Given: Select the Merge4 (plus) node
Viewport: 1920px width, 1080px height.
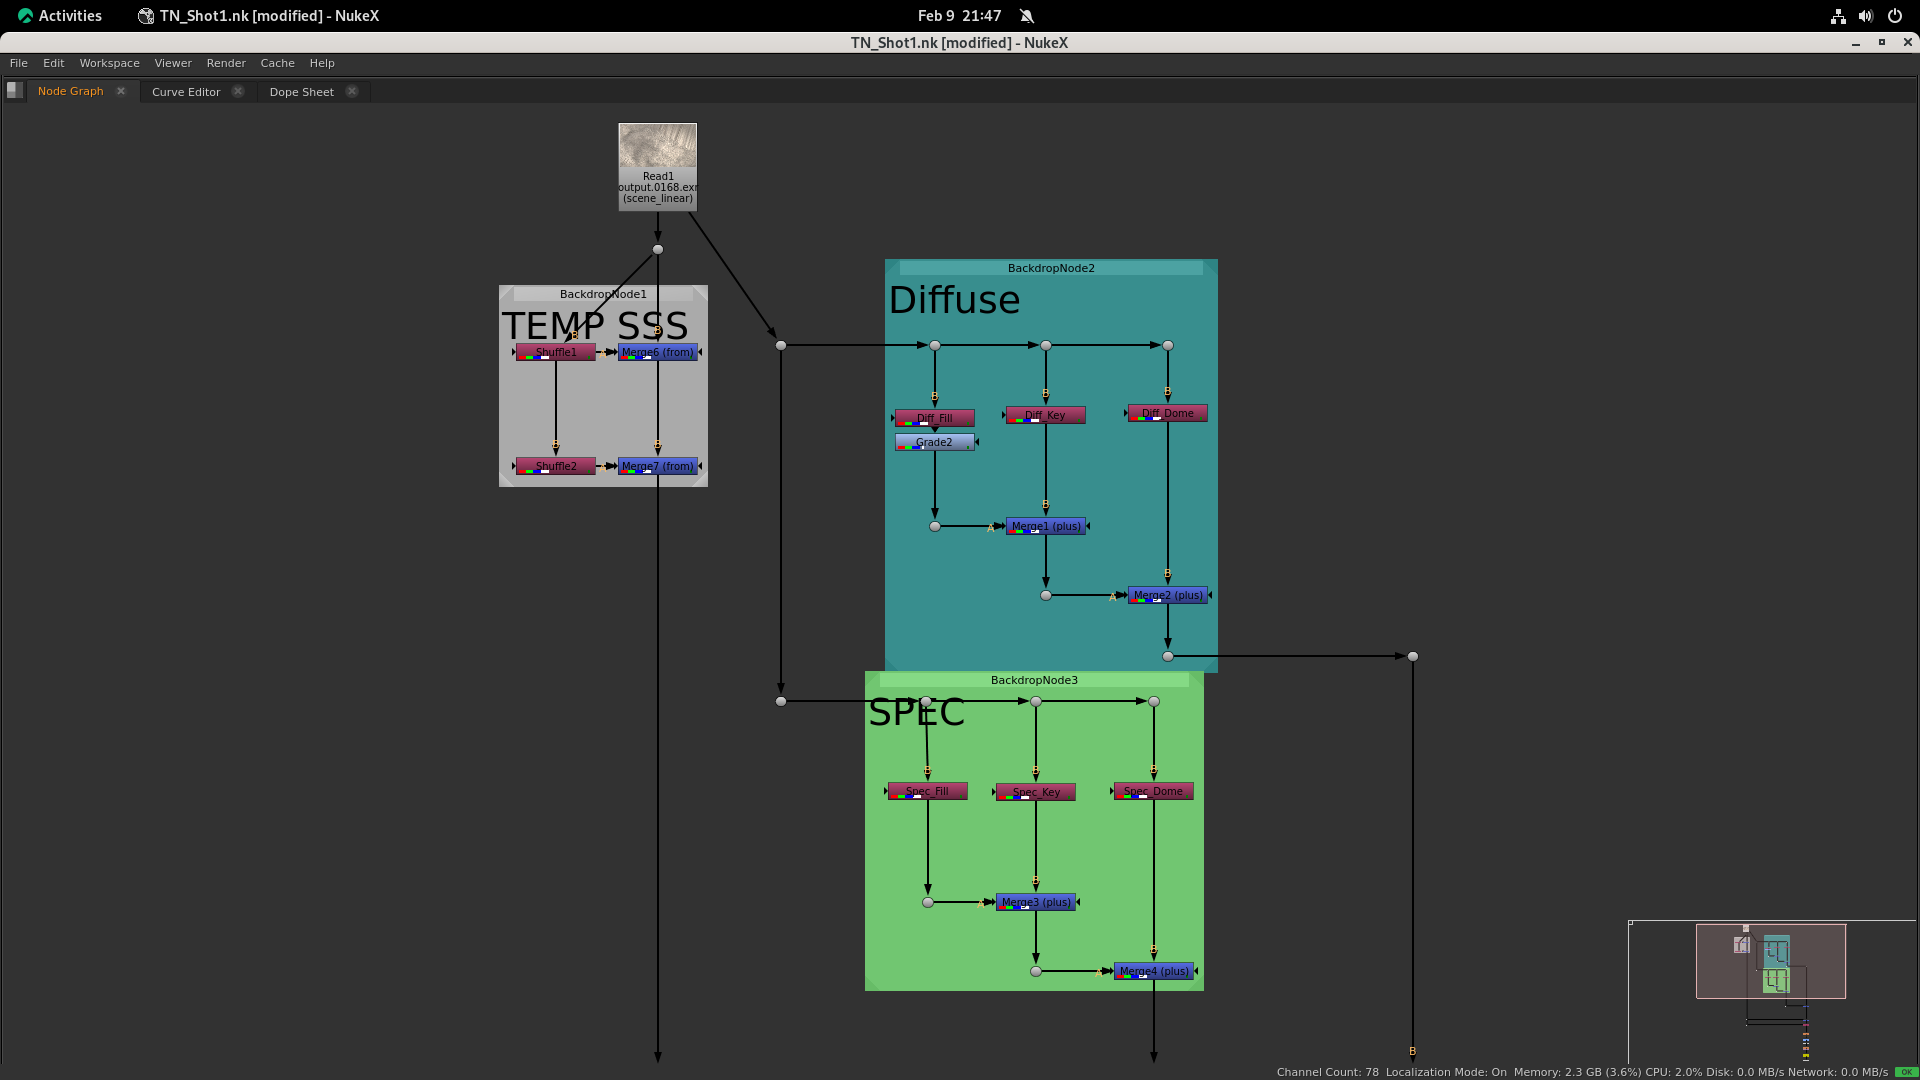Looking at the screenshot, I should (1154, 971).
